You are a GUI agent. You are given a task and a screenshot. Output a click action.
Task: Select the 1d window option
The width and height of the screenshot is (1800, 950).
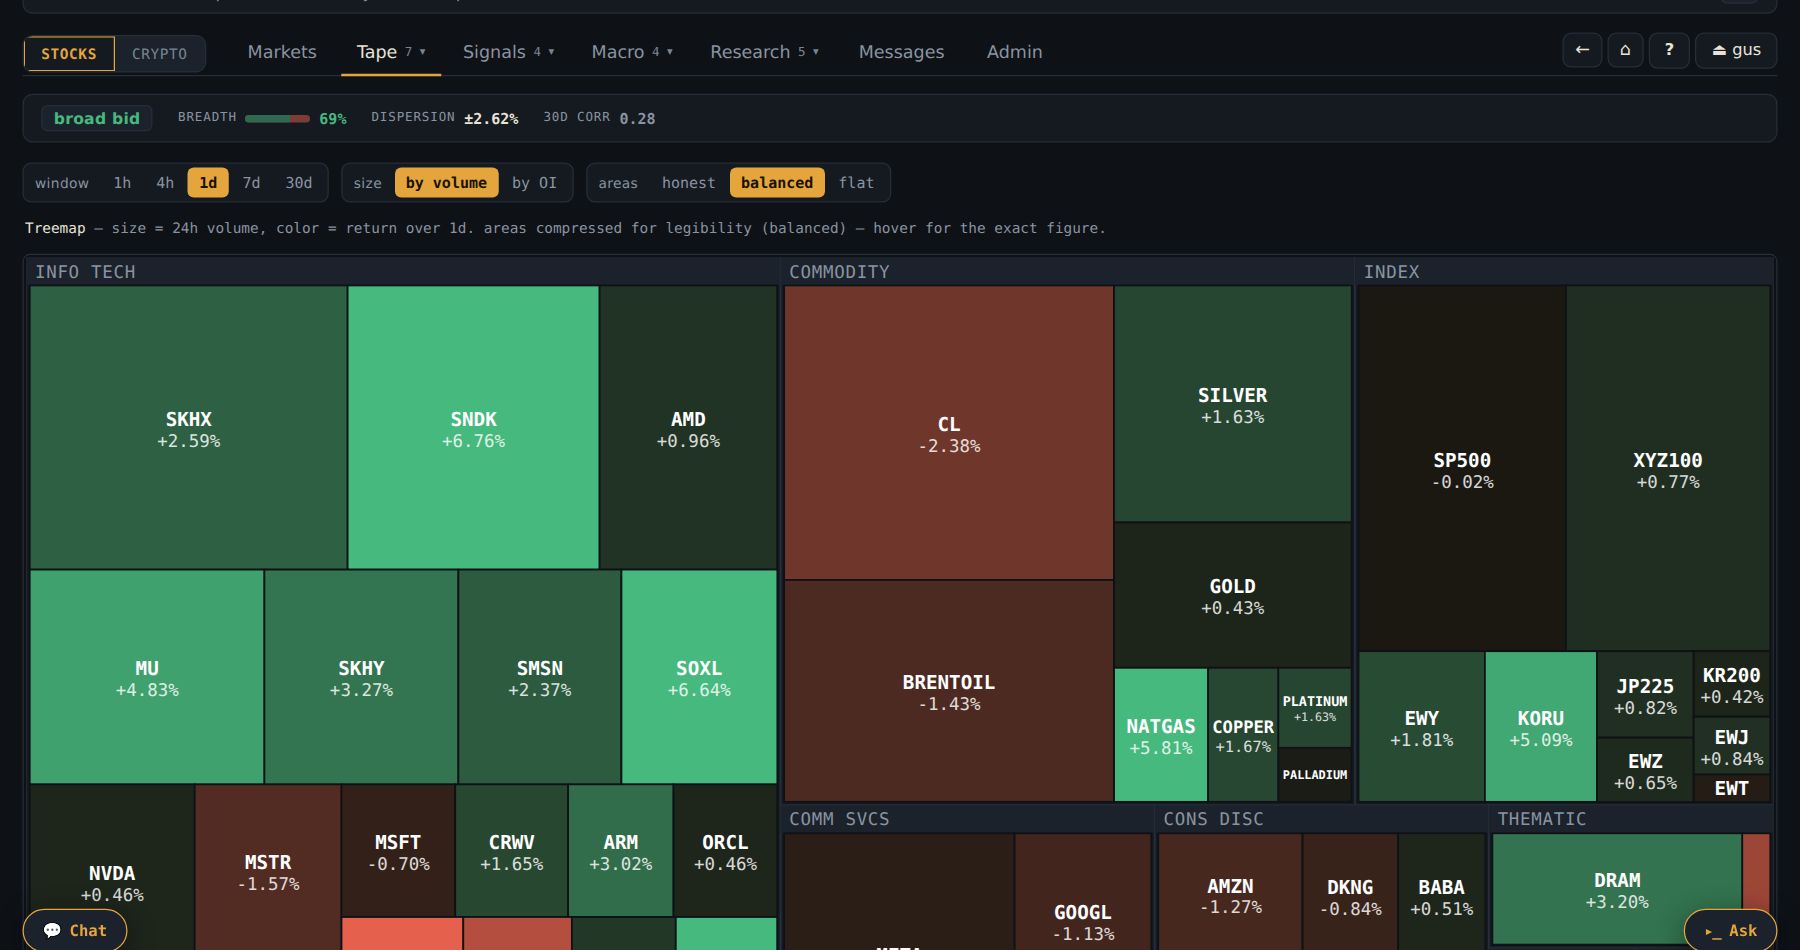[x=208, y=183]
